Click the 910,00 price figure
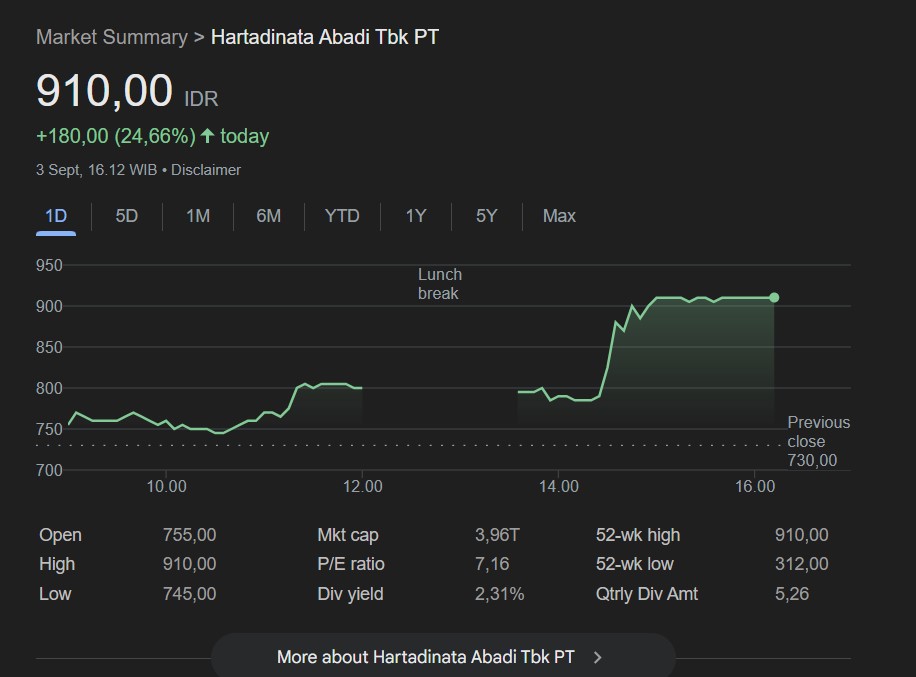Image resolution: width=916 pixels, height=677 pixels. (105, 91)
